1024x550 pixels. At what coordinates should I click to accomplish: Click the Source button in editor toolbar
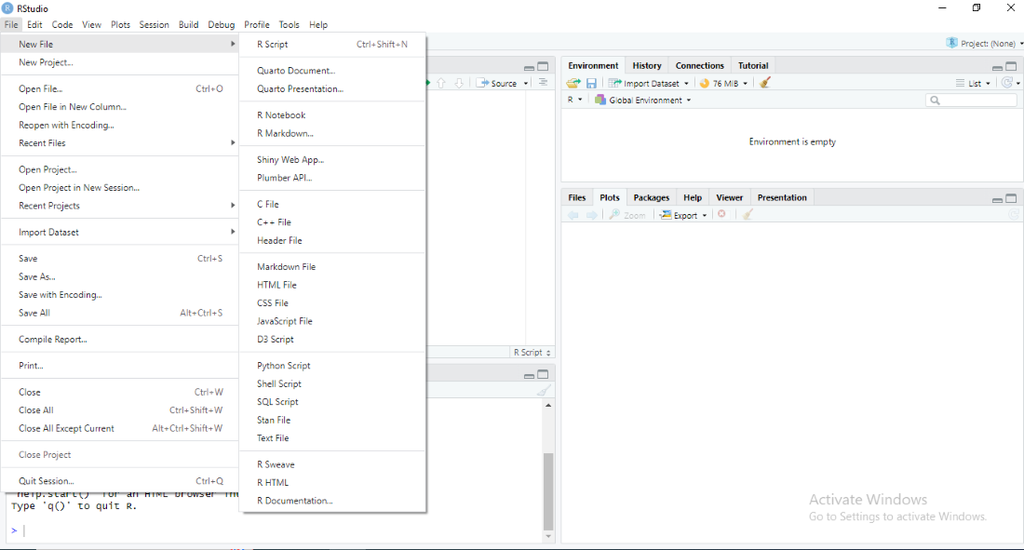coord(497,83)
